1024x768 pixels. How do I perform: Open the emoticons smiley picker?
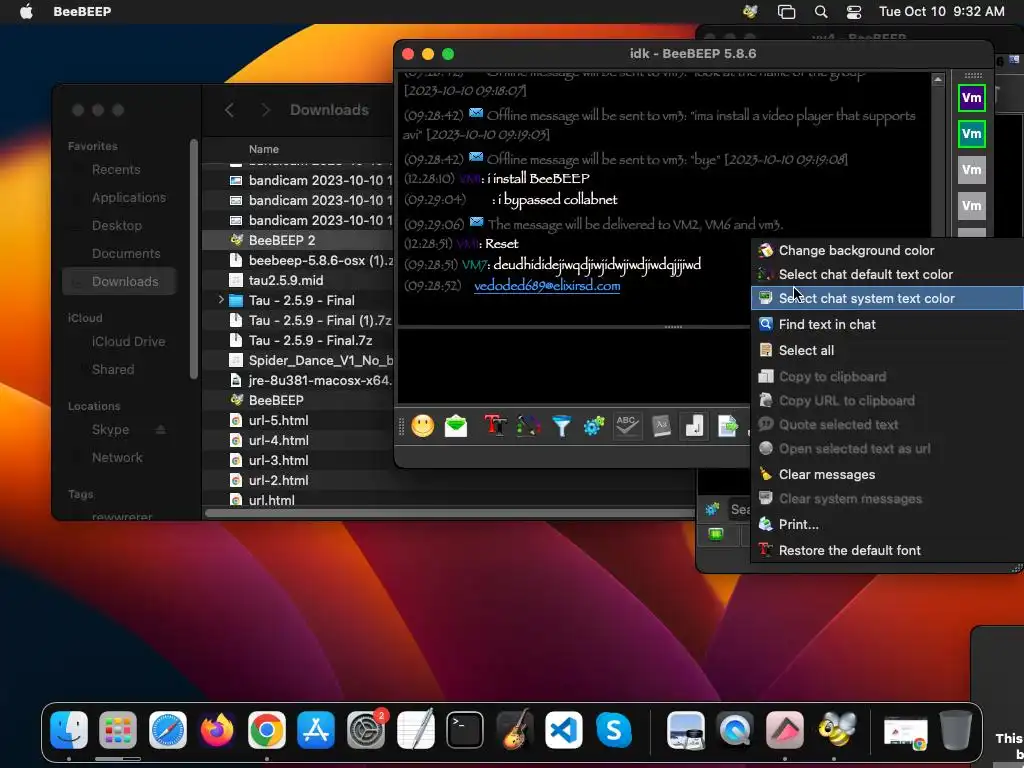[423, 426]
